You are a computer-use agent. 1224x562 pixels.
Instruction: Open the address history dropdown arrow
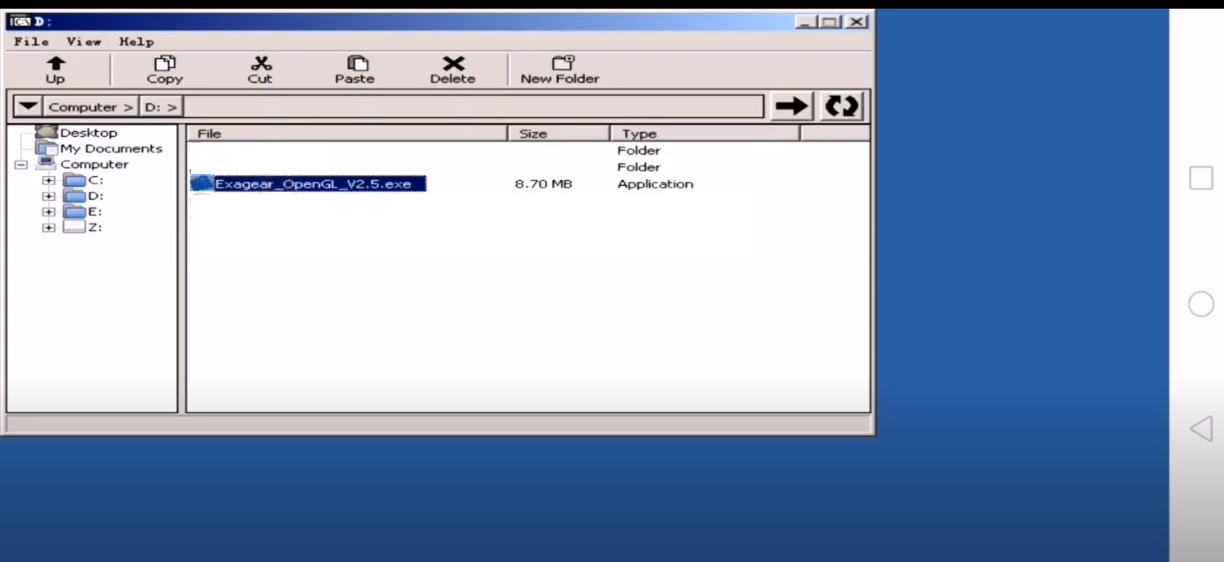pos(28,106)
